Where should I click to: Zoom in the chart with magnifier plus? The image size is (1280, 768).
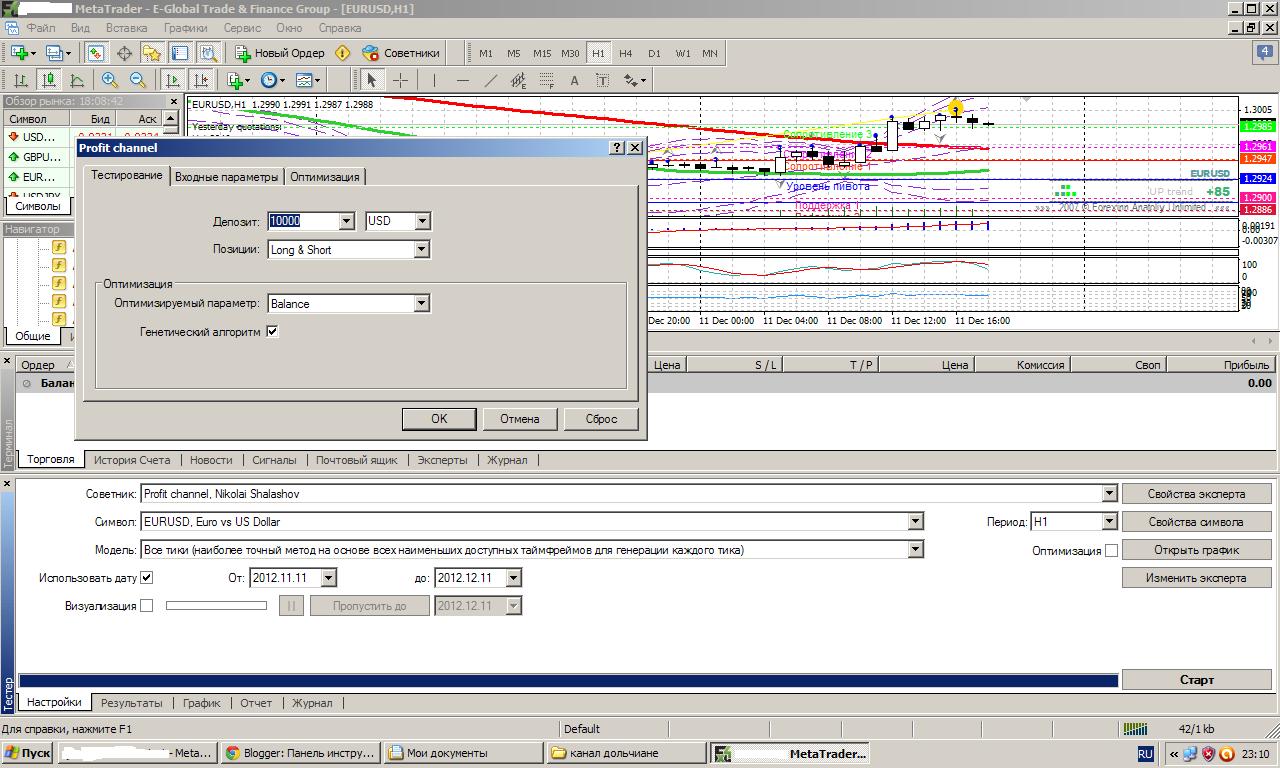(109, 80)
